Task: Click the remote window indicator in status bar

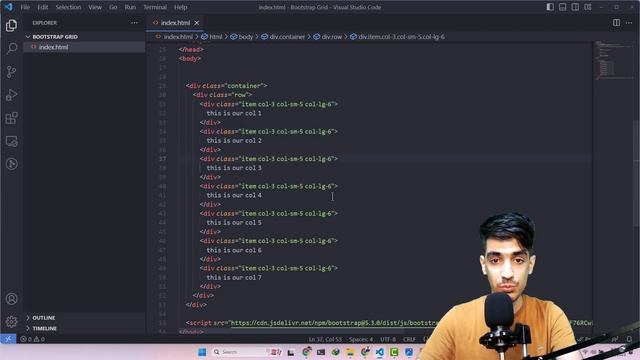Action: point(8,339)
